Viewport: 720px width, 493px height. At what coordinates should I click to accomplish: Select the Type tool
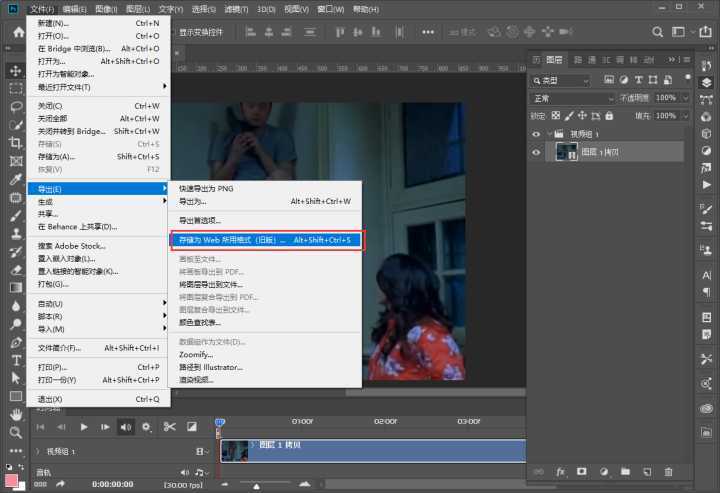(16, 360)
